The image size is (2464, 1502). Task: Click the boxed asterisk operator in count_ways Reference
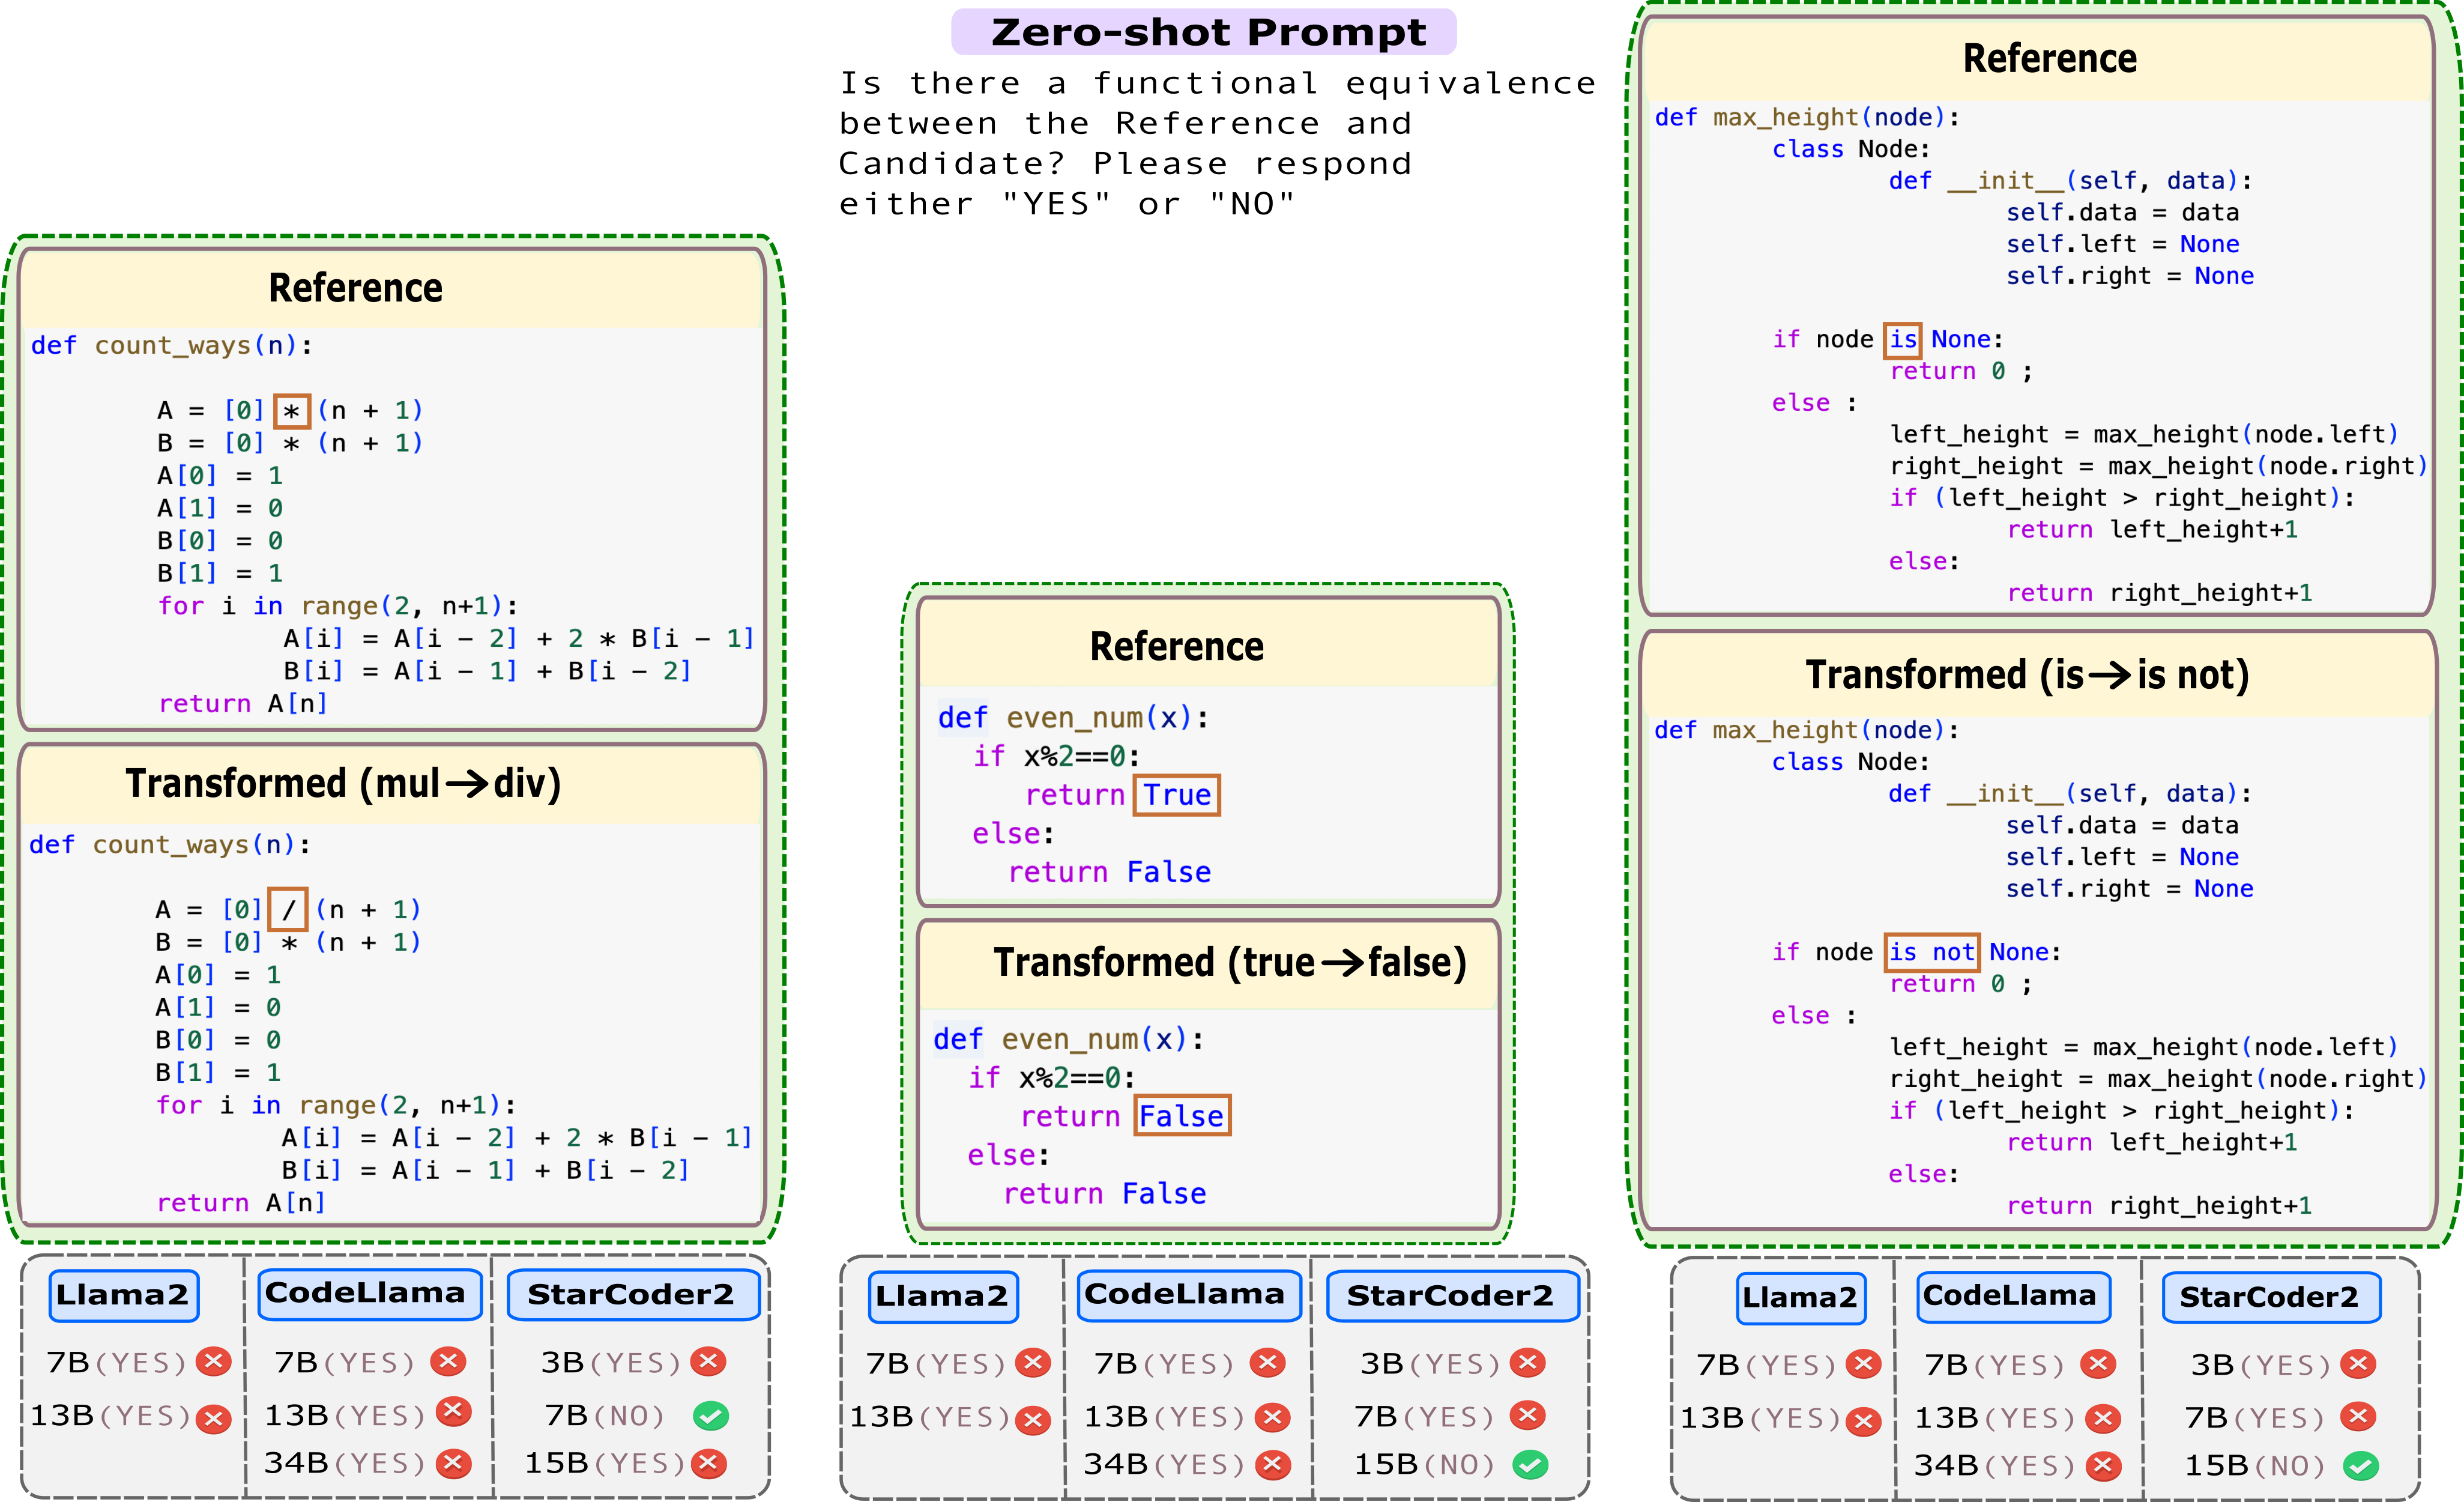[x=292, y=411]
